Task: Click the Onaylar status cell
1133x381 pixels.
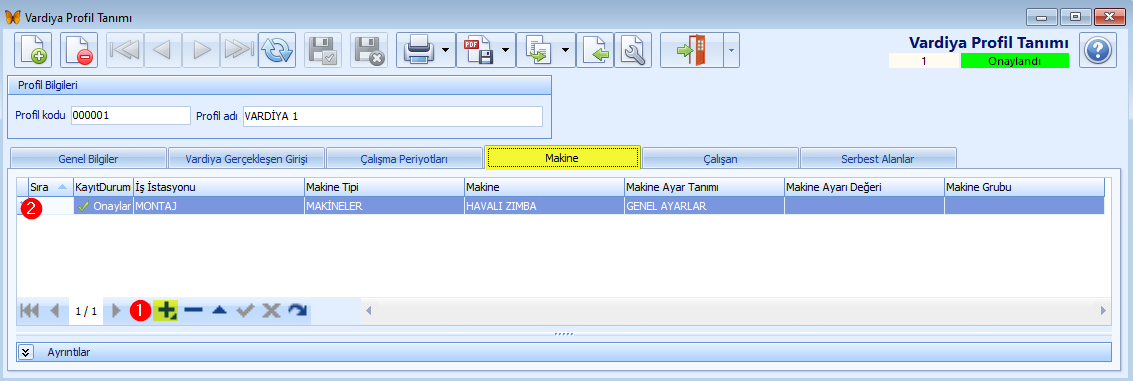Action: (x=103, y=205)
